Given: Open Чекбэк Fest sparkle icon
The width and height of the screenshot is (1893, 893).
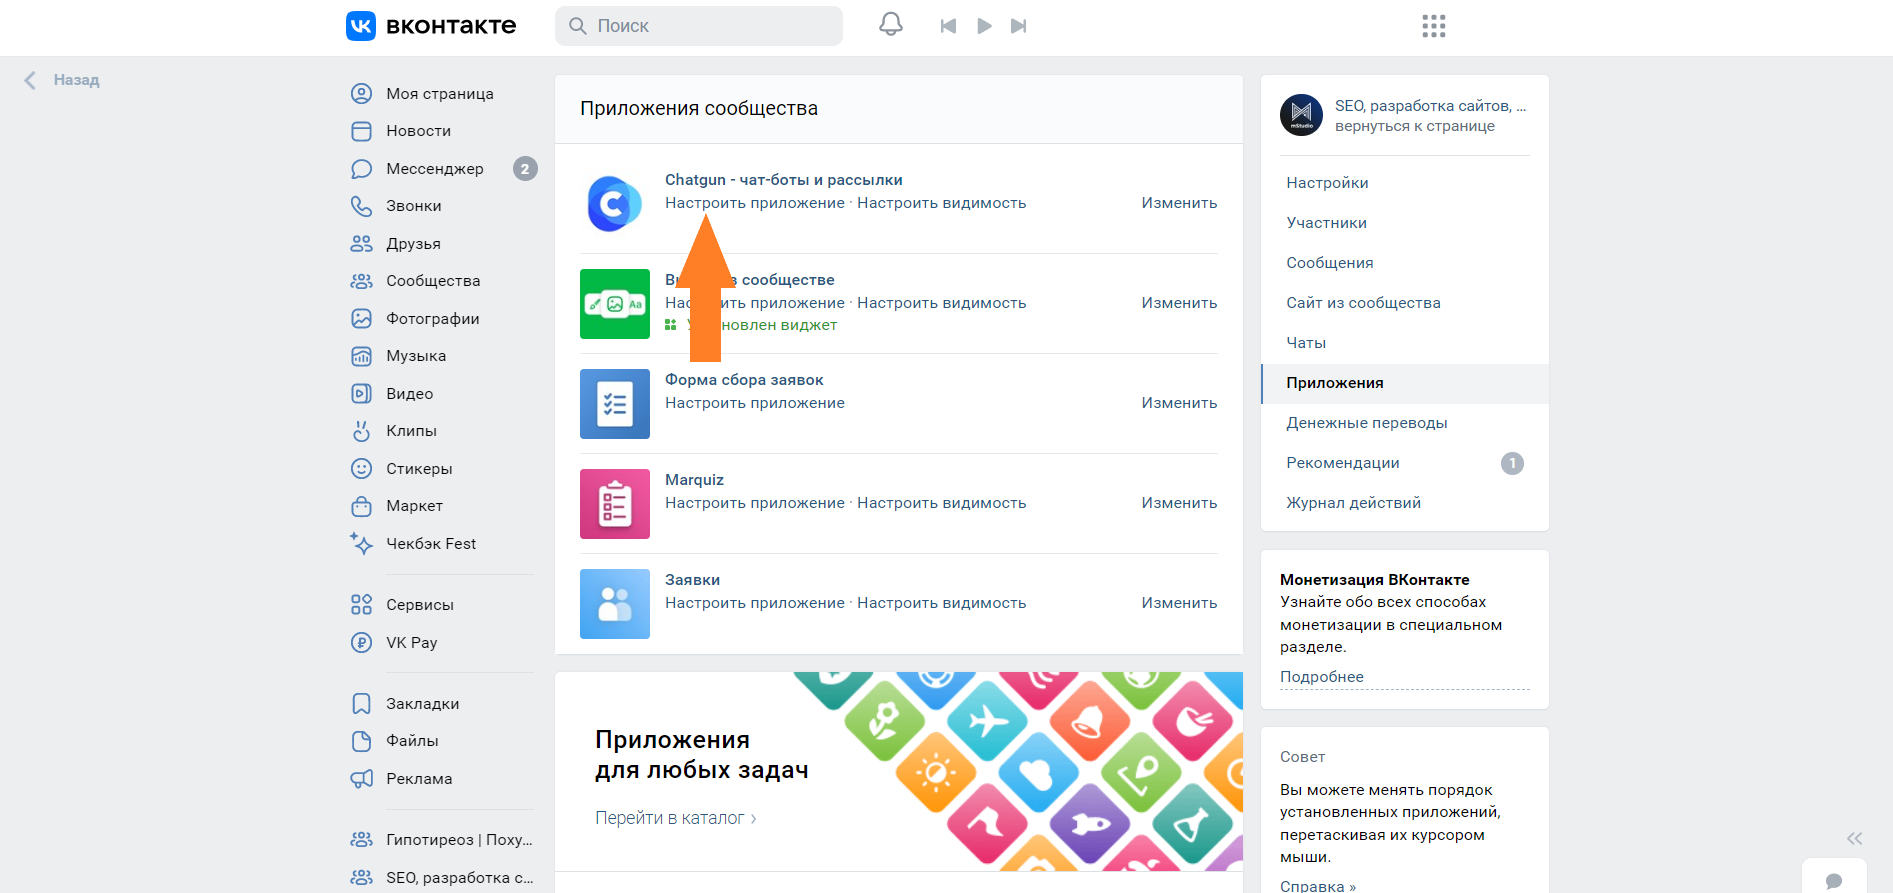Looking at the screenshot, I should (x=361, y=543).
